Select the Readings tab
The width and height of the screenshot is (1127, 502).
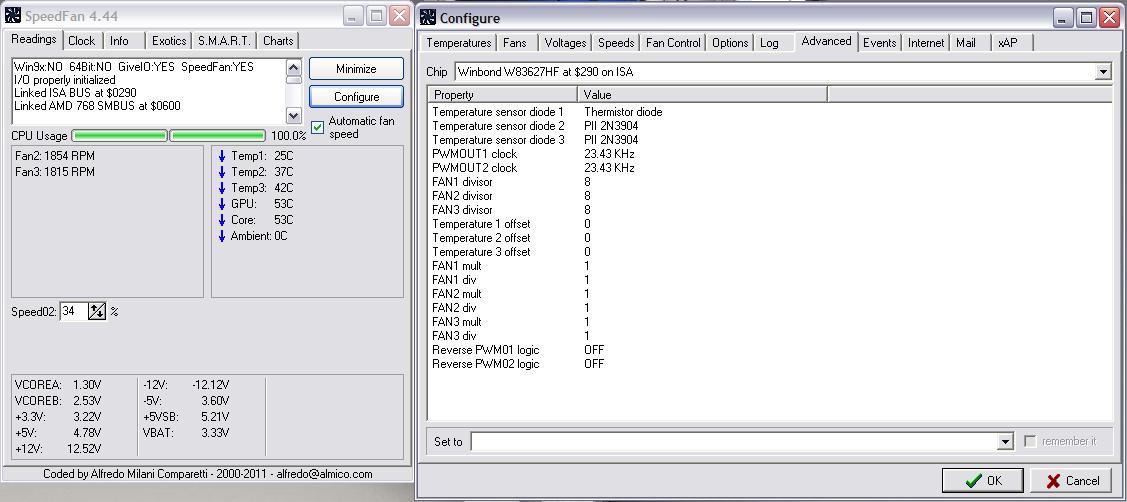point(34,39)
